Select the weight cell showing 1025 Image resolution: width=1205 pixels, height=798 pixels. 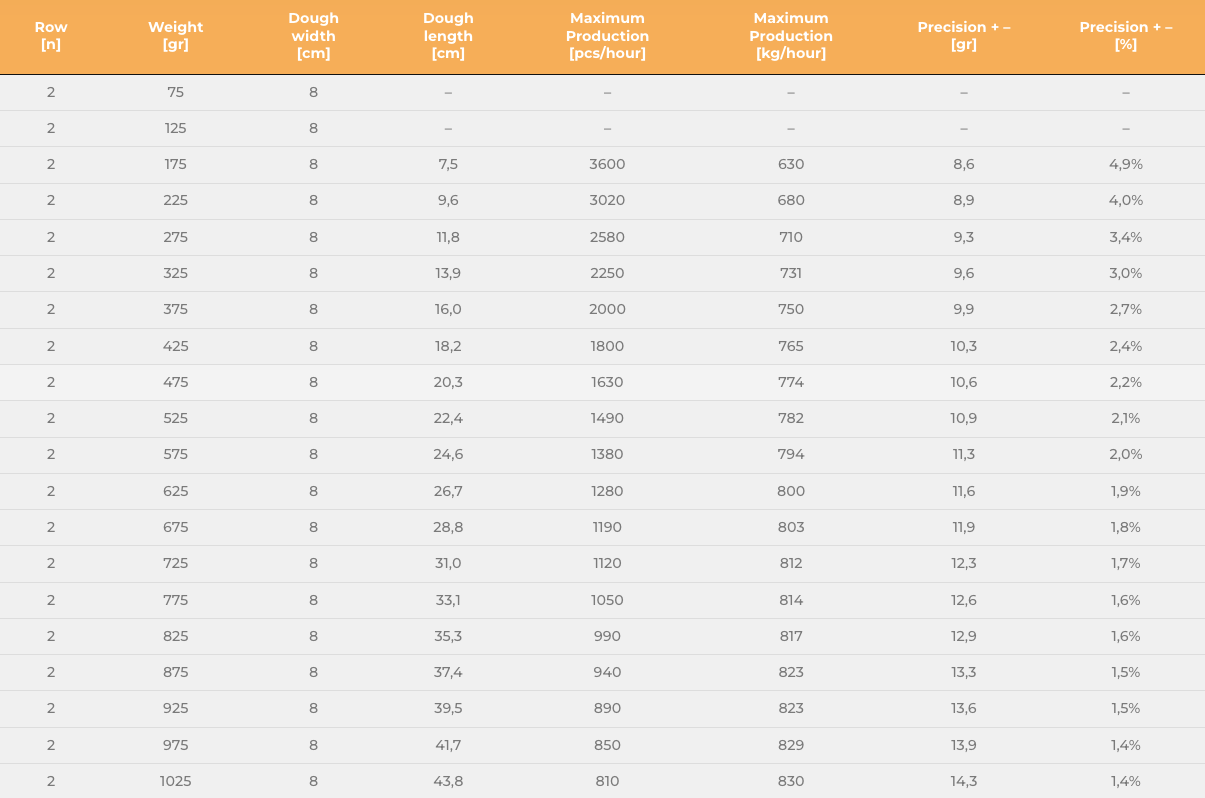point(175,781)
